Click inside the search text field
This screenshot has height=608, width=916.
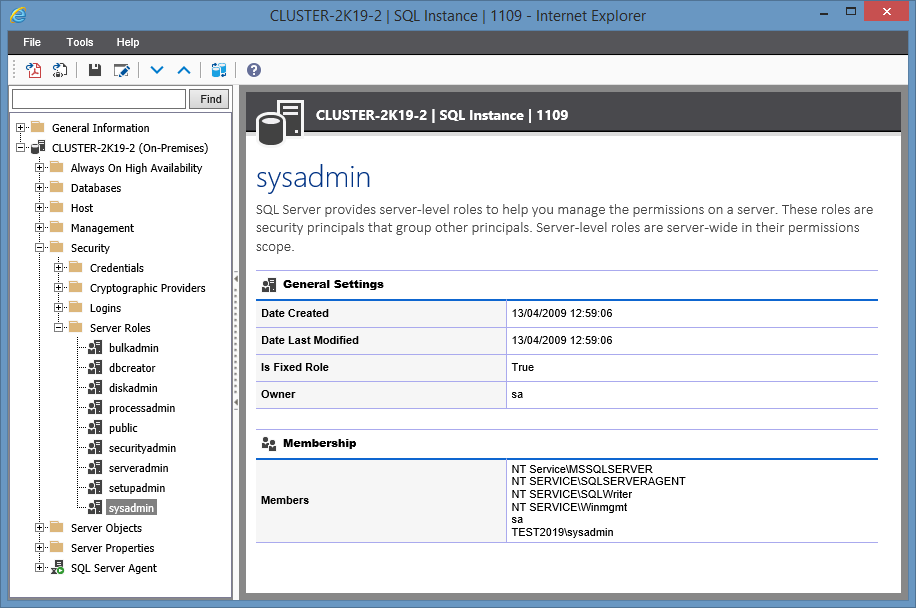pos(97,99)
